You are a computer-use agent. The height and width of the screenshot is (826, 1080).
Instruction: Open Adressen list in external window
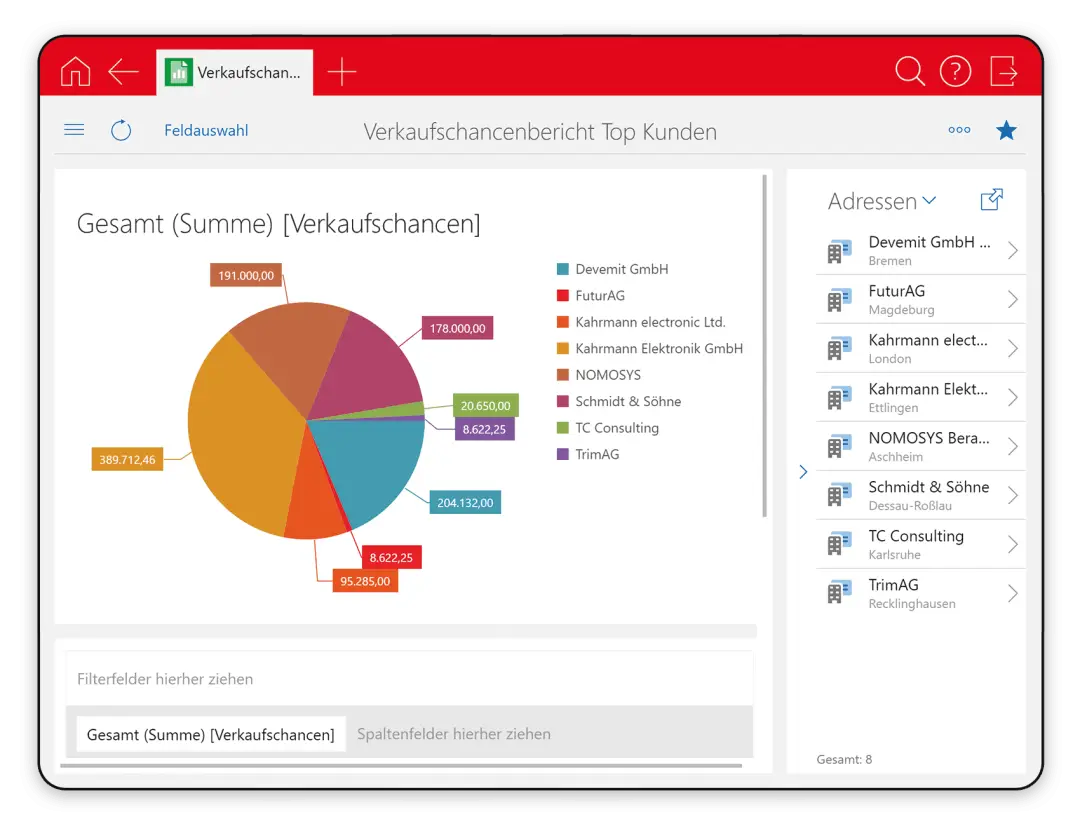pyautogui.click(x=991, y=200)
